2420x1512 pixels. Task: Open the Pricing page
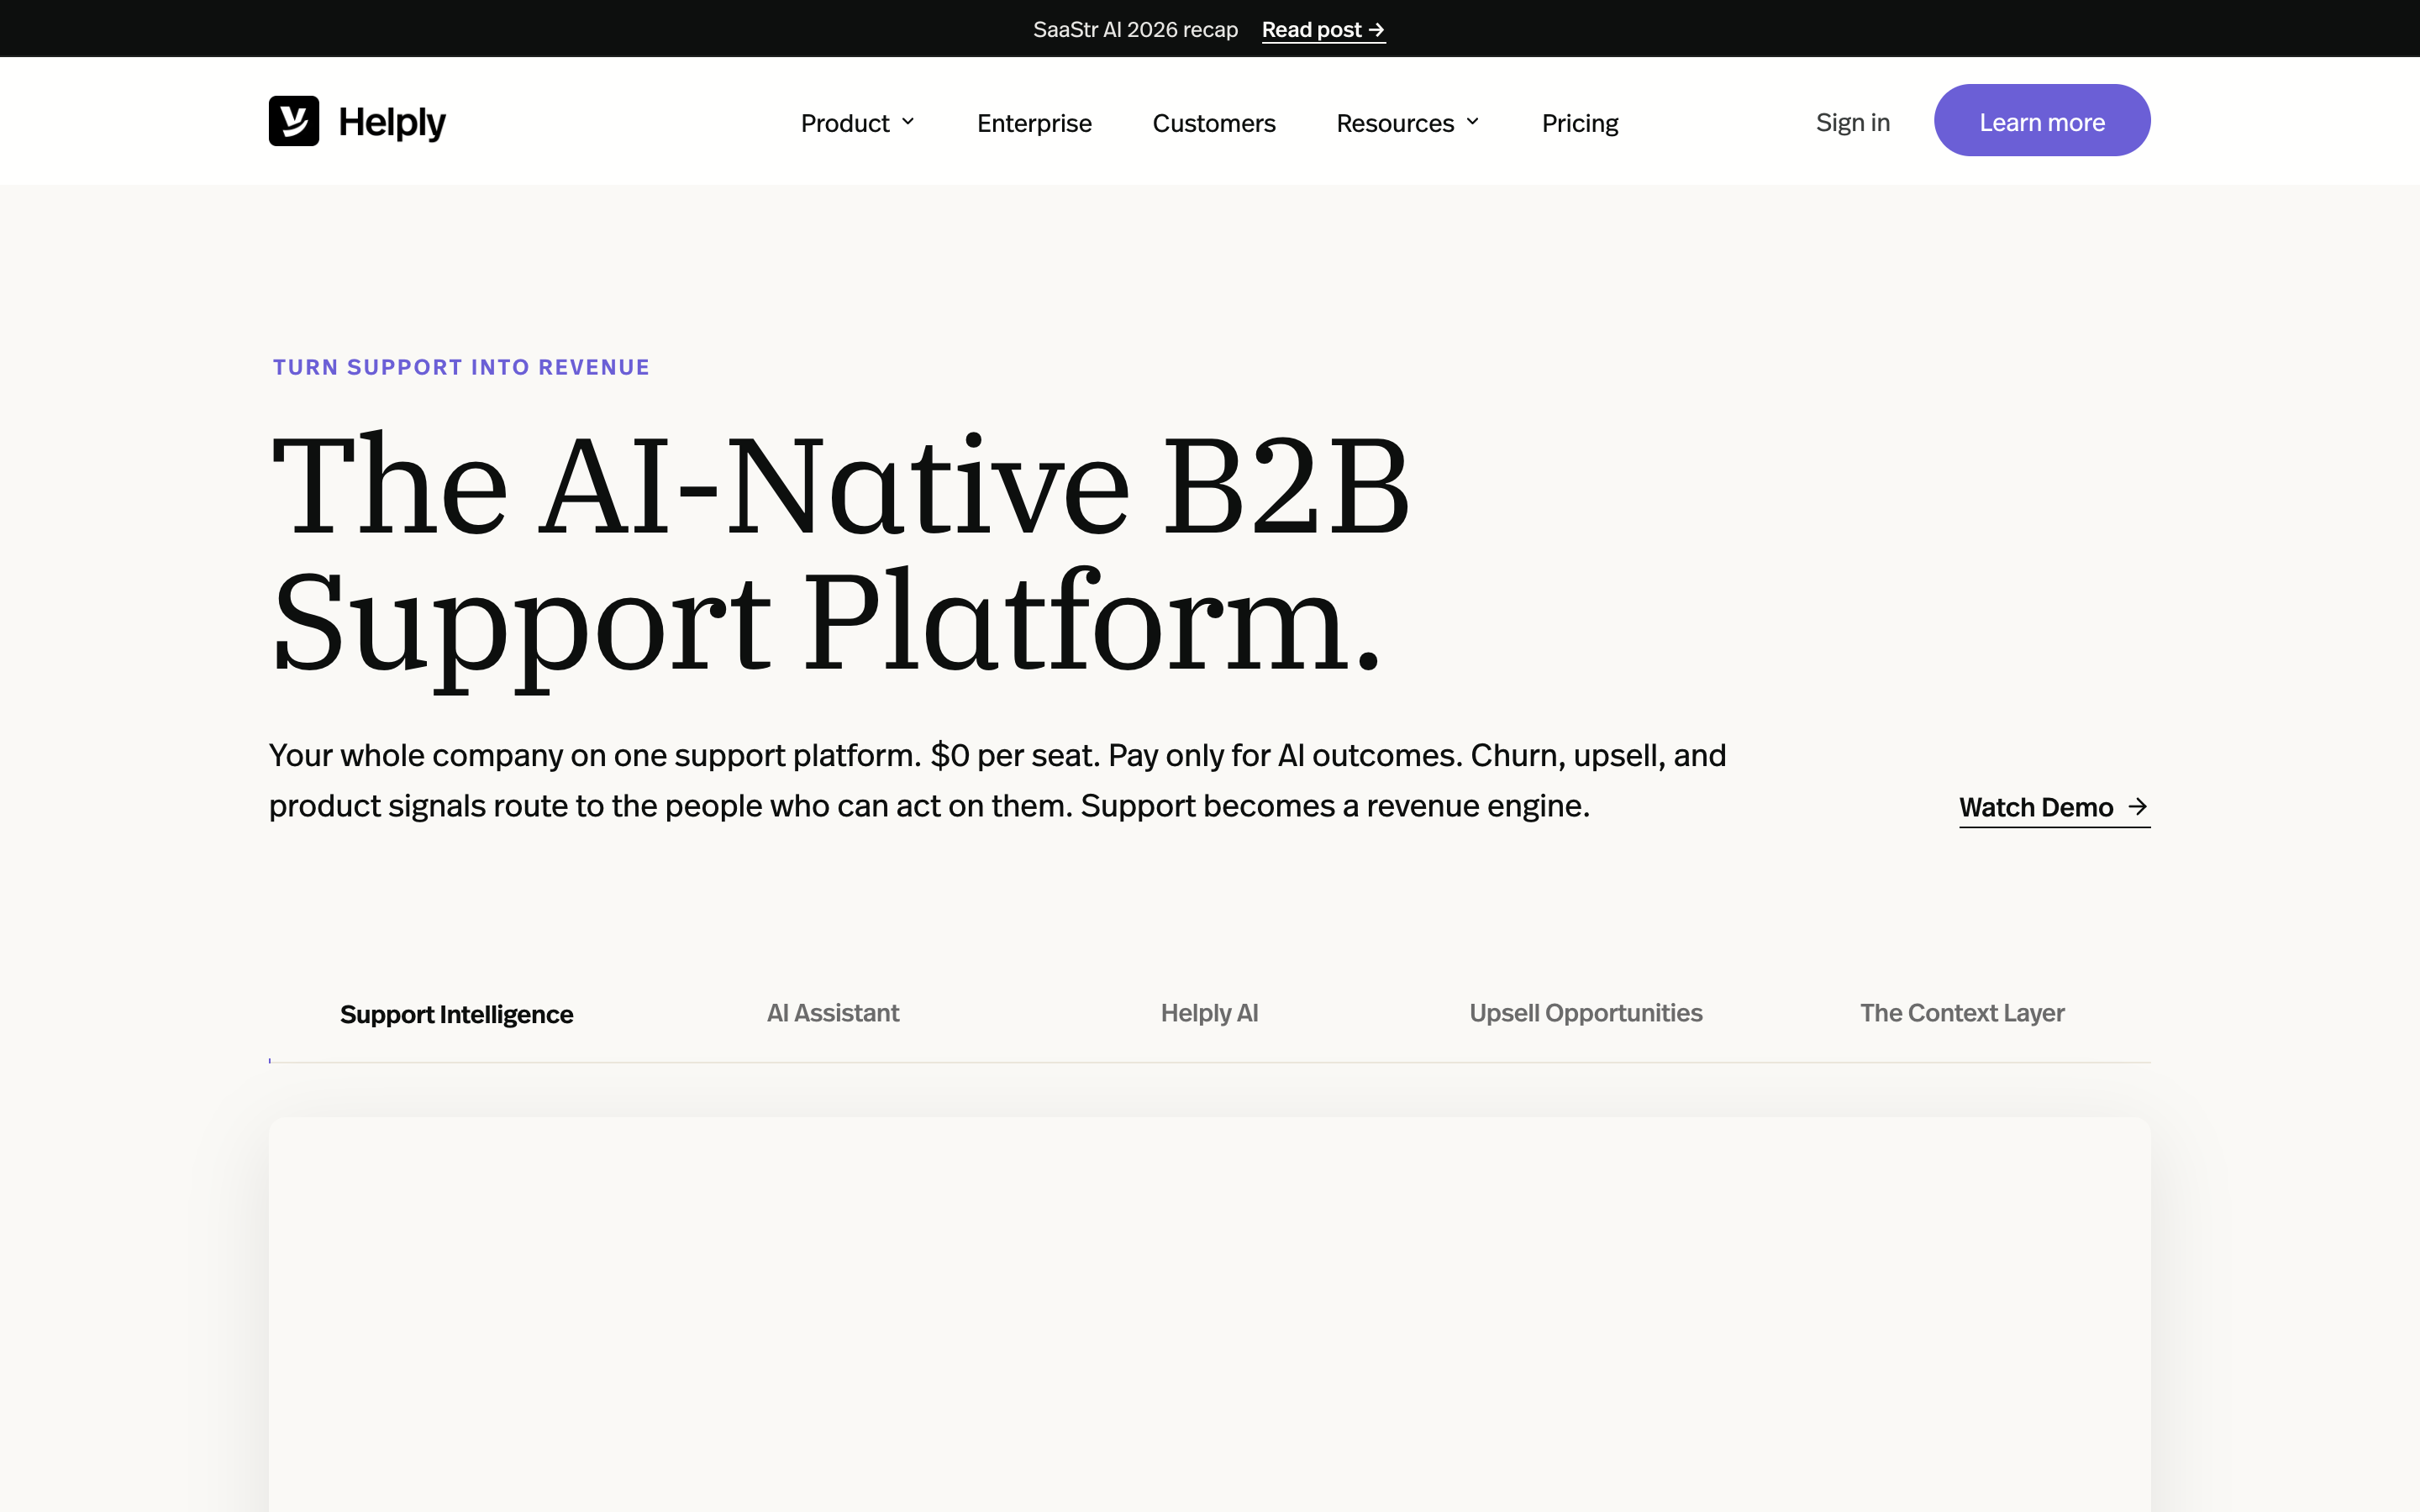click(1580, 123)
